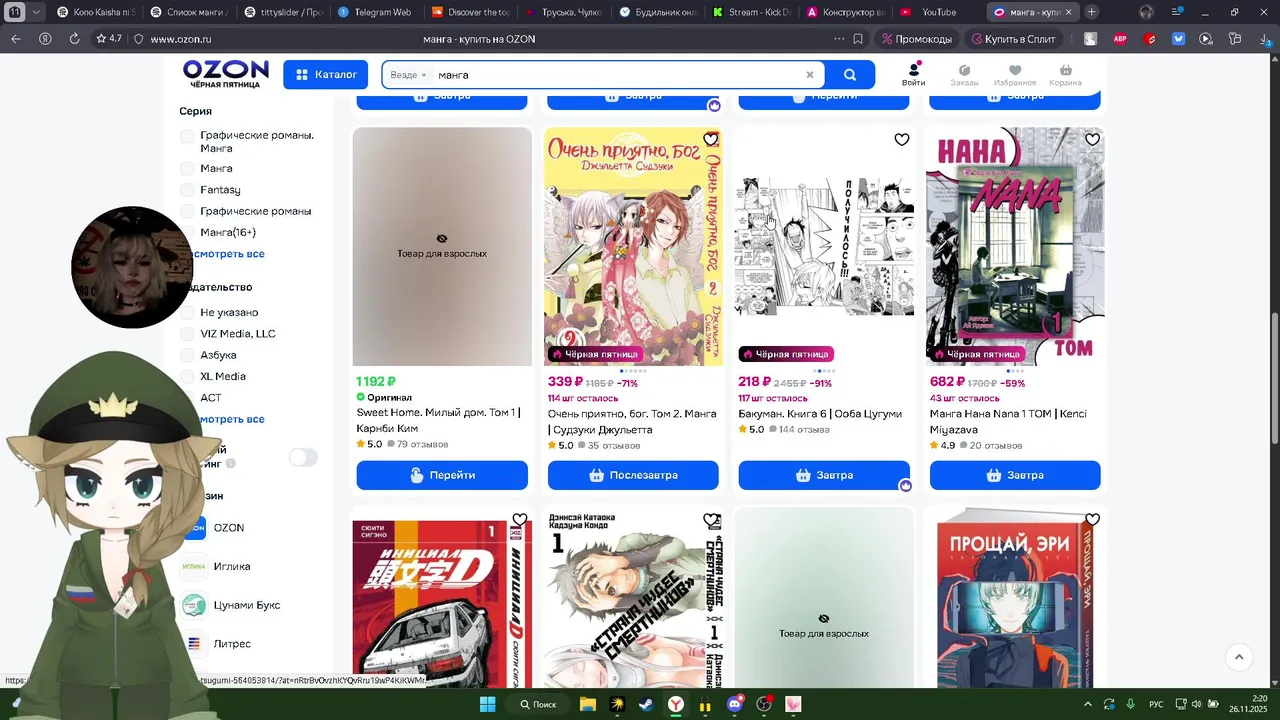Open a new browser tab with plus

click(x=1091, y=12)
